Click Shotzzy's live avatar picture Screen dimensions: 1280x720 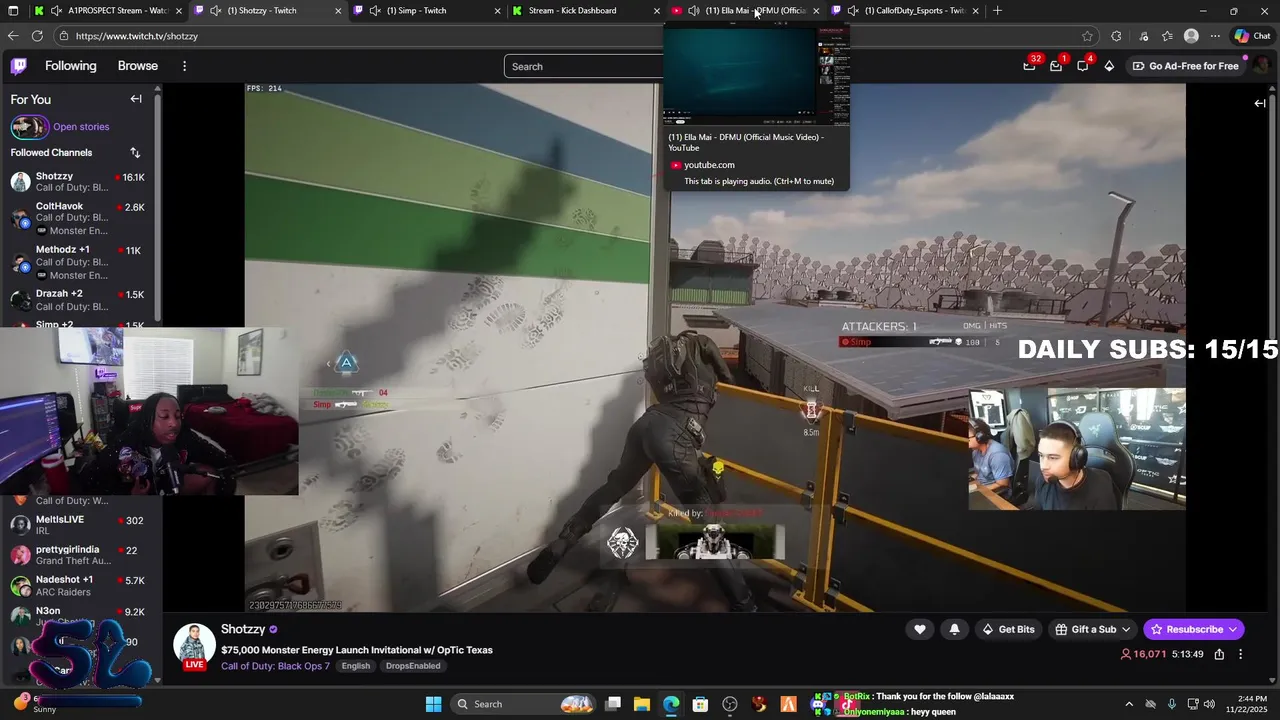coord(194,645)
